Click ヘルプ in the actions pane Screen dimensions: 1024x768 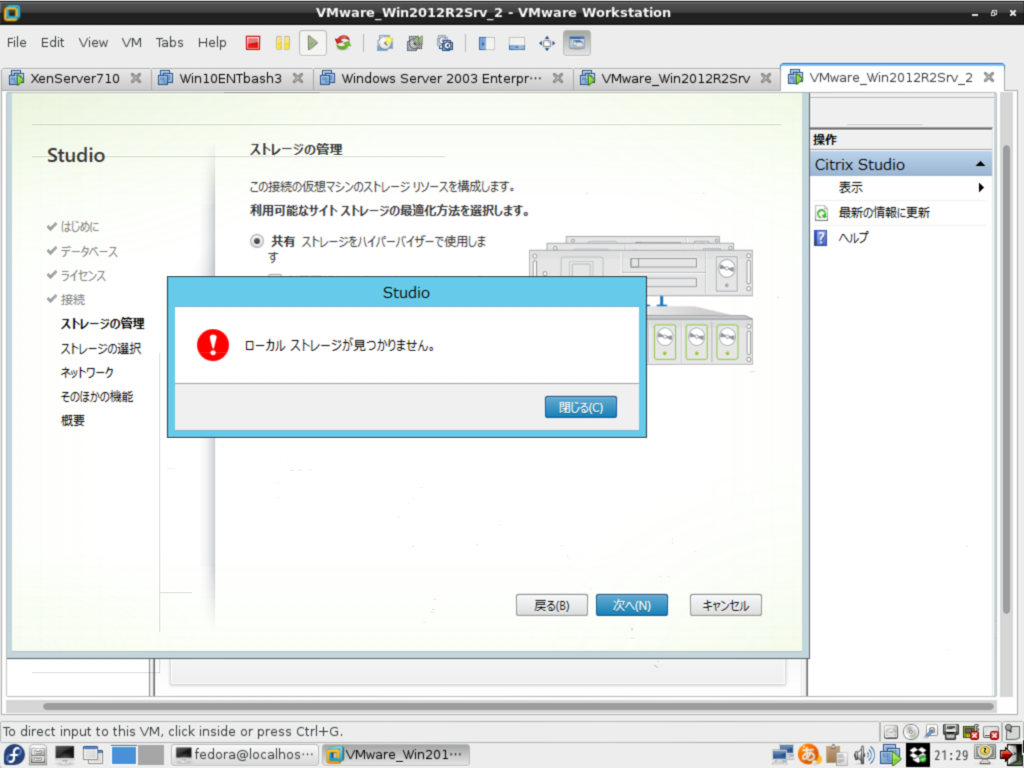click(x=854, y=238)
